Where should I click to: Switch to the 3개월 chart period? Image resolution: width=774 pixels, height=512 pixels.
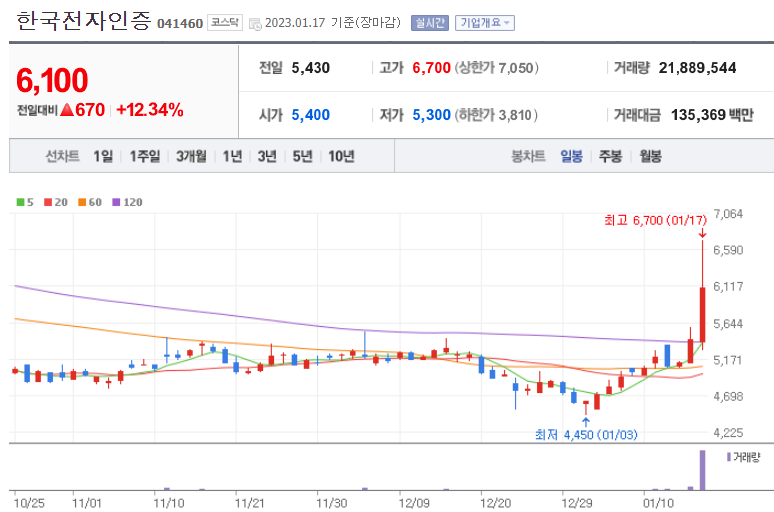191,157
